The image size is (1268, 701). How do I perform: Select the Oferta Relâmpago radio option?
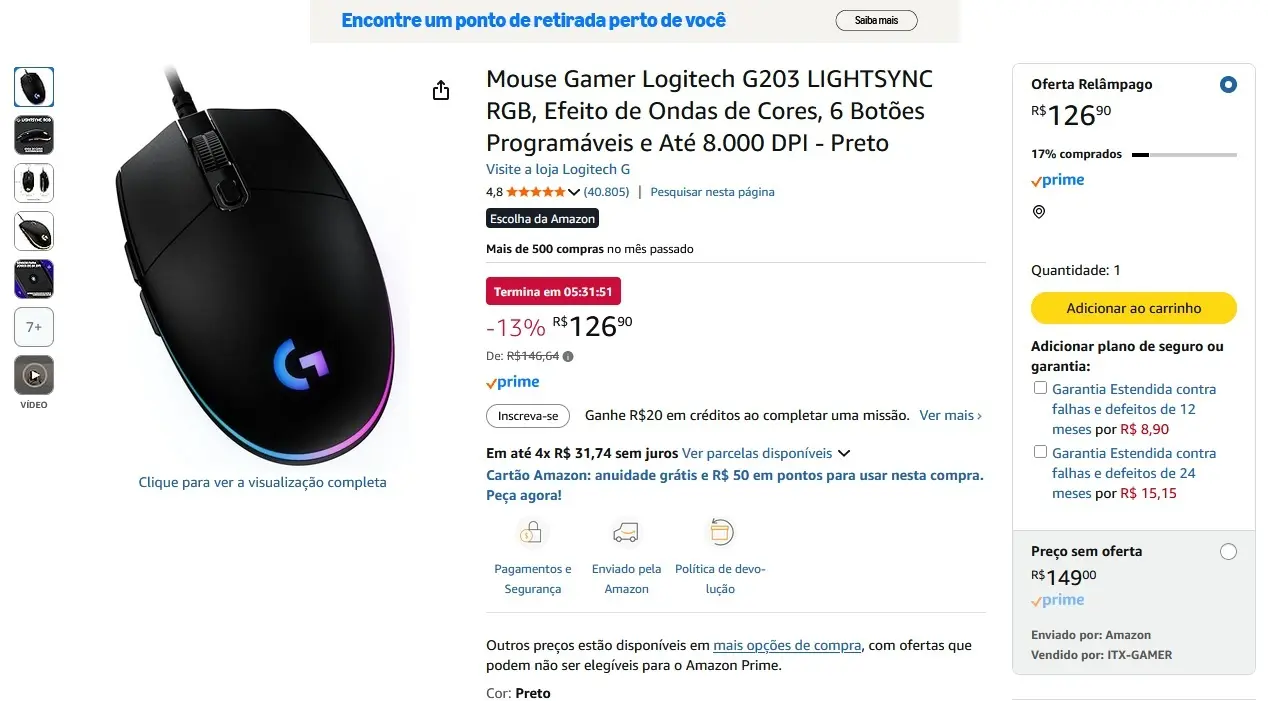[x=1228, y=85]
